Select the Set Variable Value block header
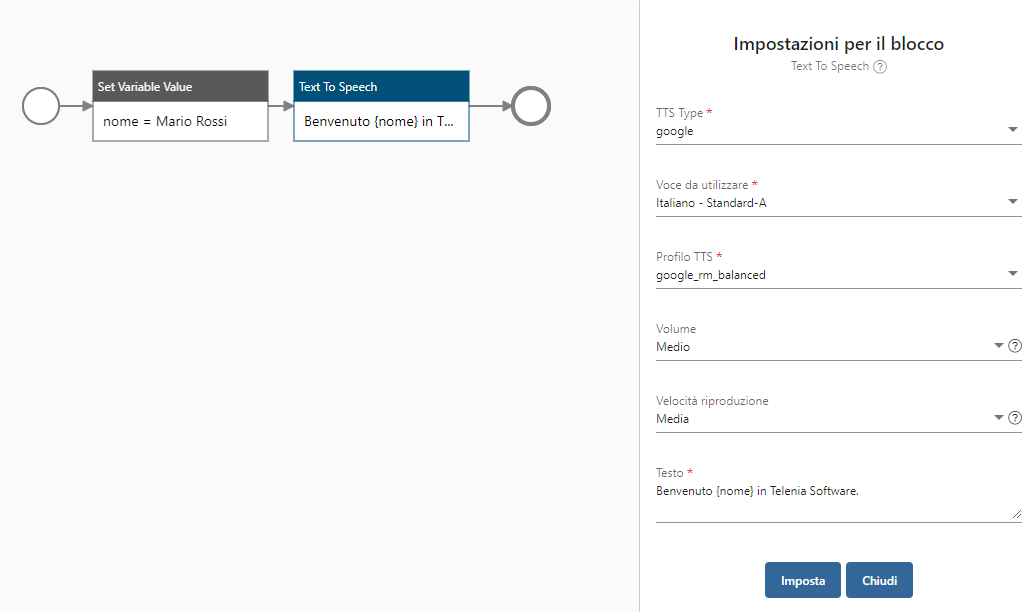1033x612 pixels. pyautogui.click(x=181, y=86)
